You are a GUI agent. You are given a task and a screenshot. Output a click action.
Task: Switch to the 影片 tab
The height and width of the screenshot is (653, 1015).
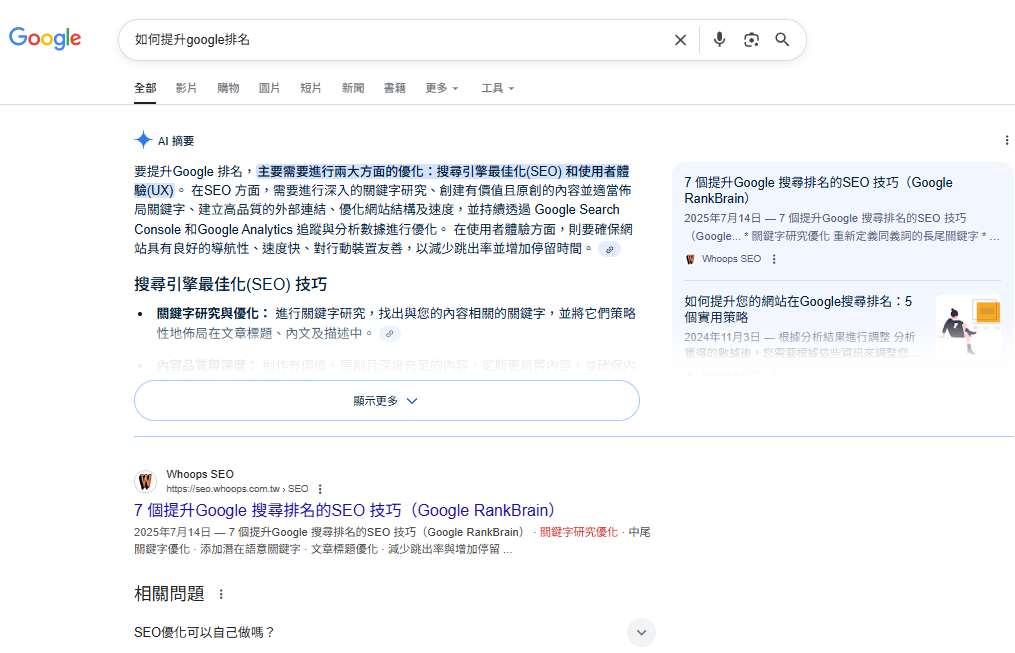(x=186, y=88)
